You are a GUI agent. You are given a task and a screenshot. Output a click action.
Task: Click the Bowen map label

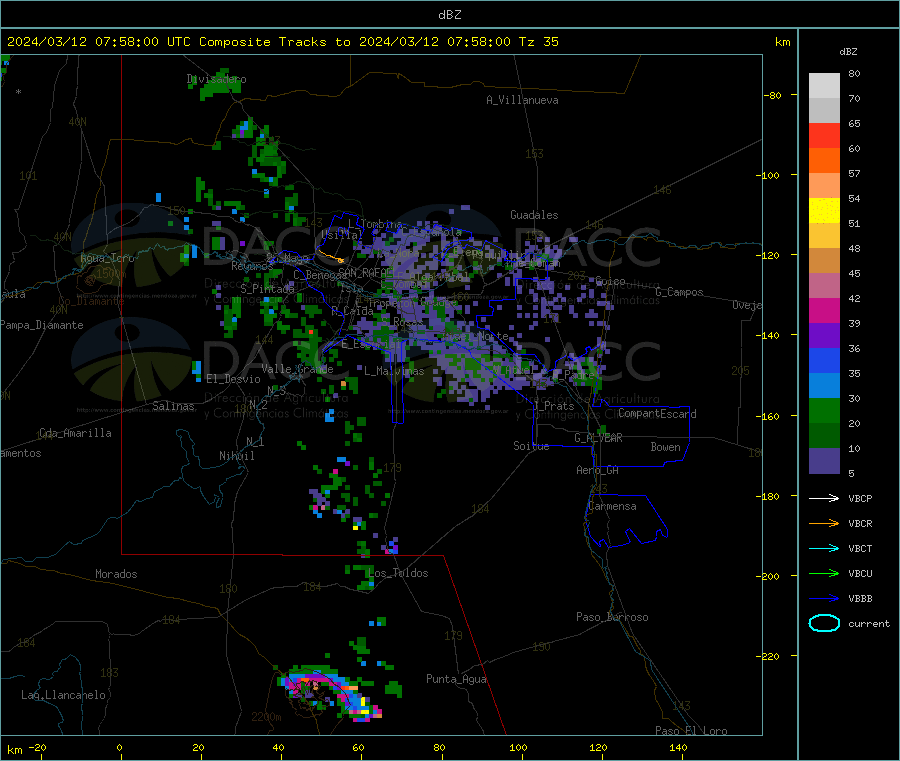pyautogui.click(x=665, y=447)
